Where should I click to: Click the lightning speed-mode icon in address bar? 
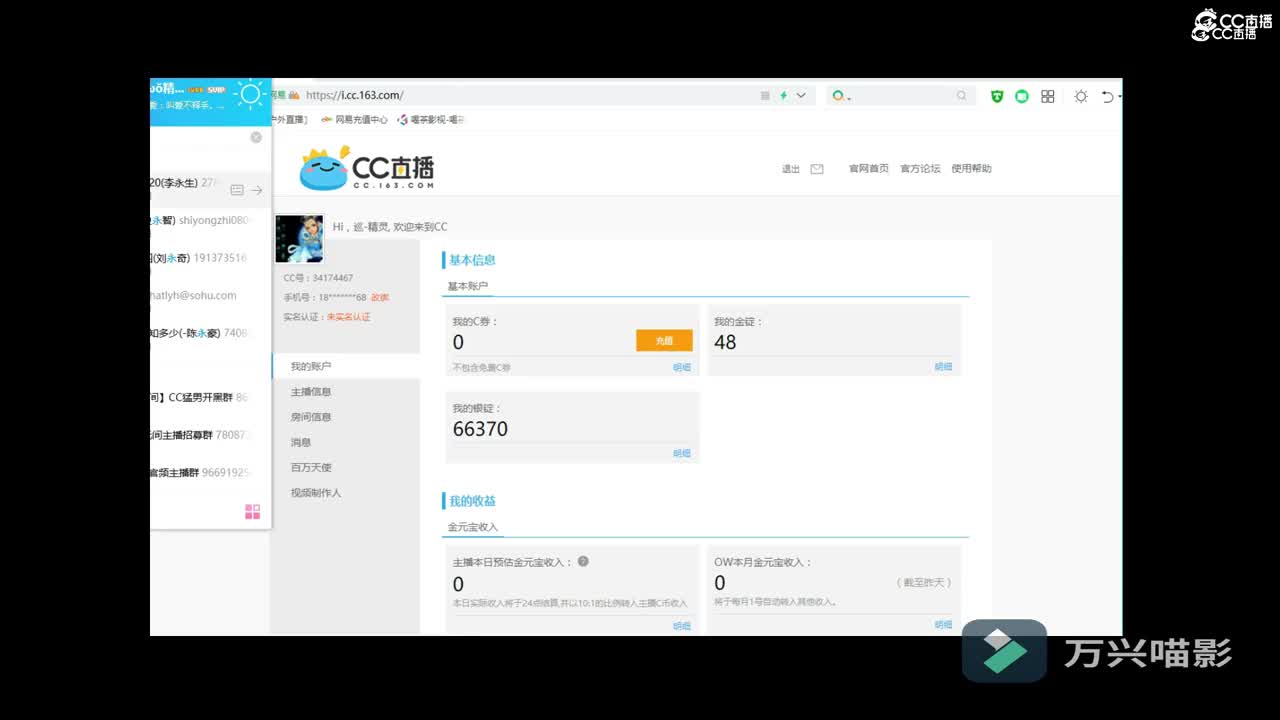[784, 96]
